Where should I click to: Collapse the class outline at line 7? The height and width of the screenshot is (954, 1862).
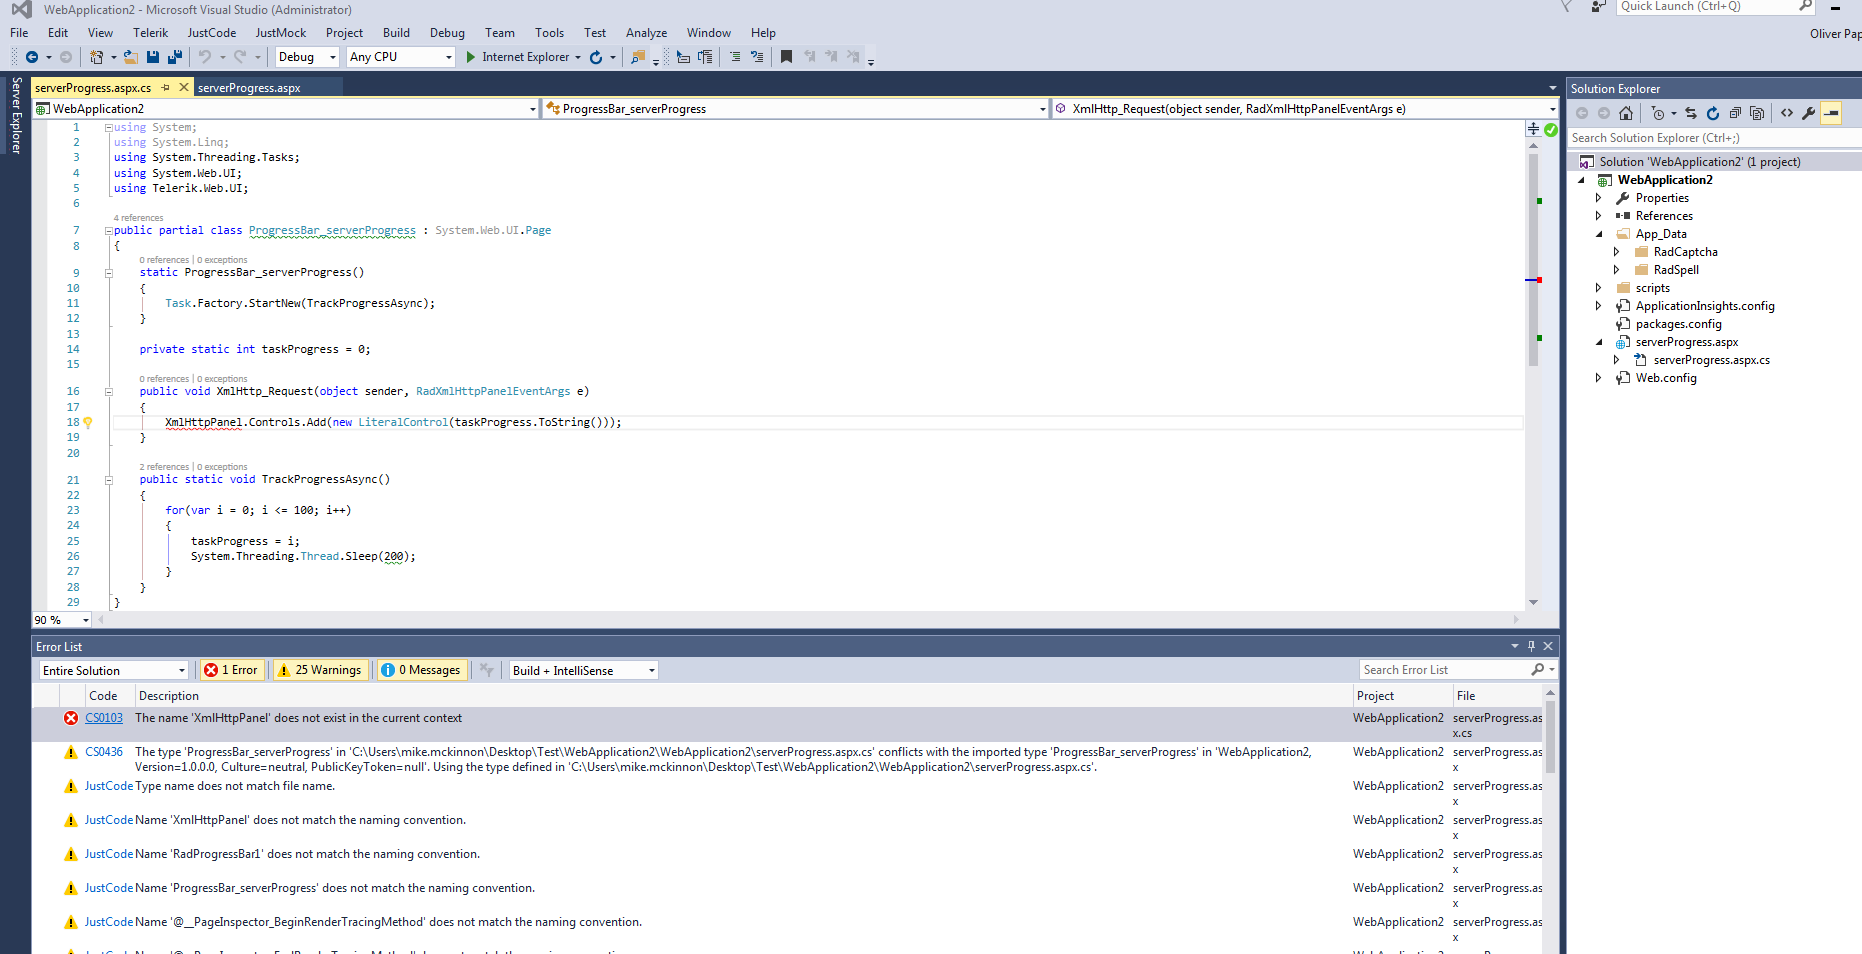[109, 231]
